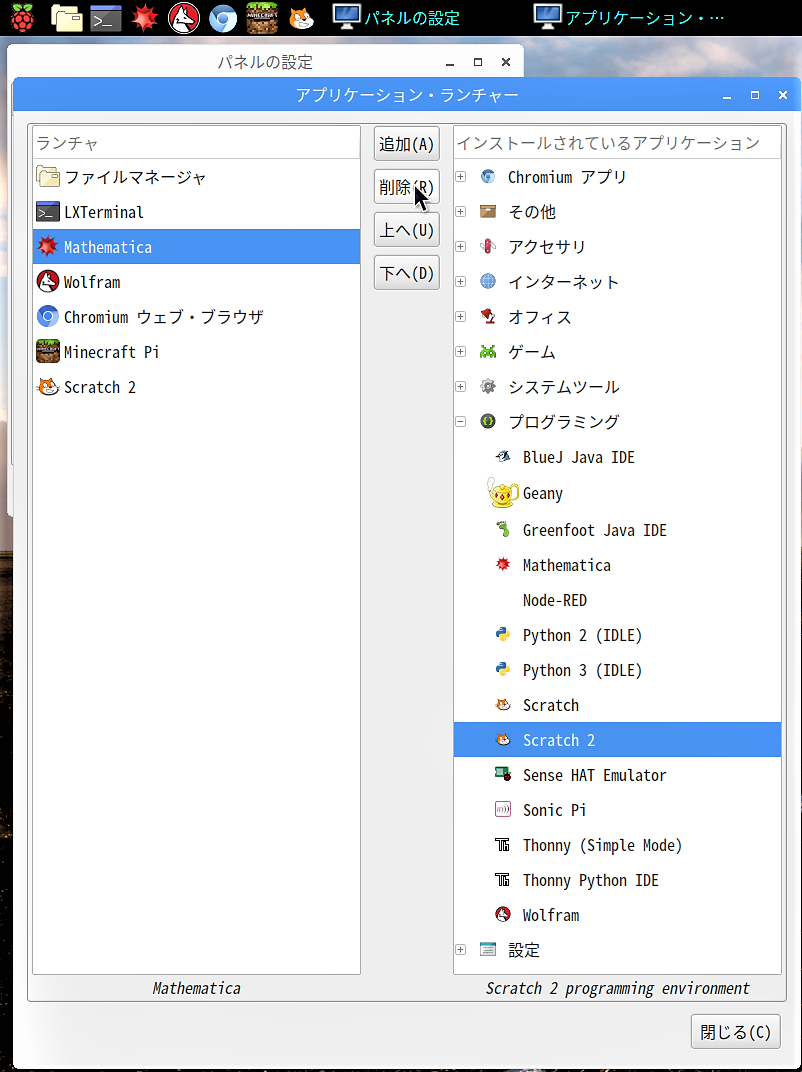The width and height of the screenshot is (802, 1072).
Task: Click the システムツール gear icon
Action: [487, 386]
